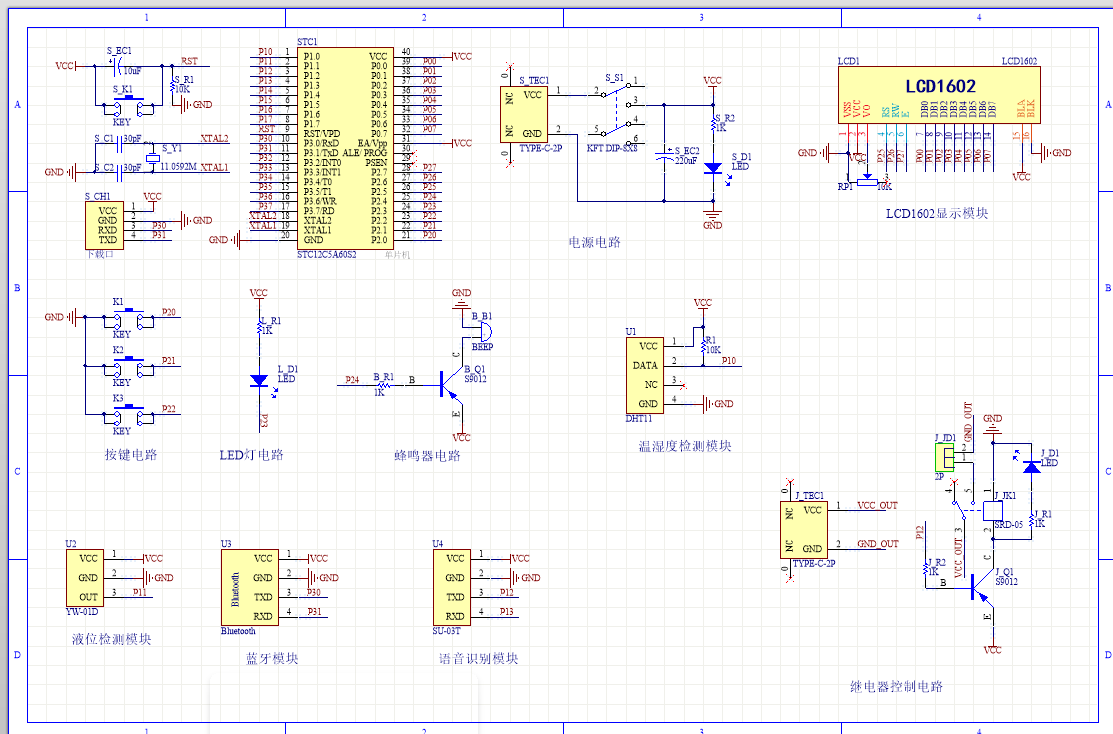Select the YW-01D liquid level module U2
The width and height of the screenshot is (1113, 734).
85,578
